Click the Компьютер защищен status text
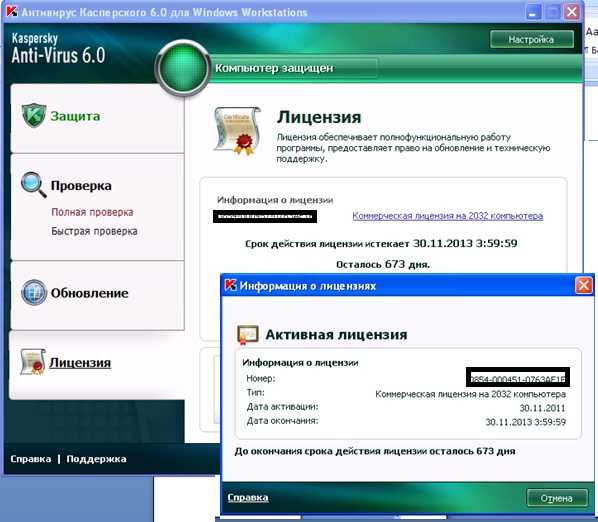The image size is (598, 522). tap(274, 68)
